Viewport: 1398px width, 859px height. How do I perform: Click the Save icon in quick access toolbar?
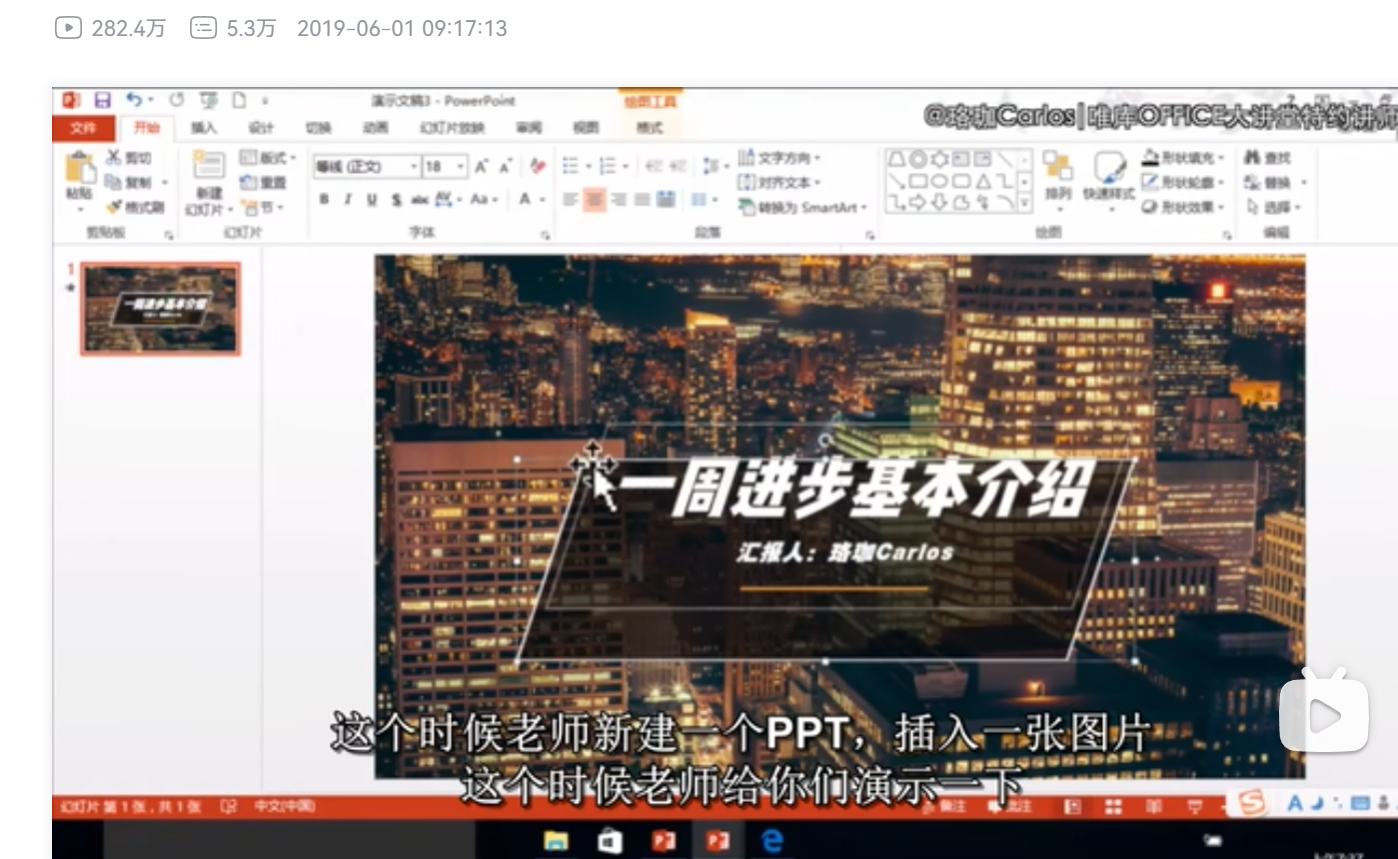point(102,100)
